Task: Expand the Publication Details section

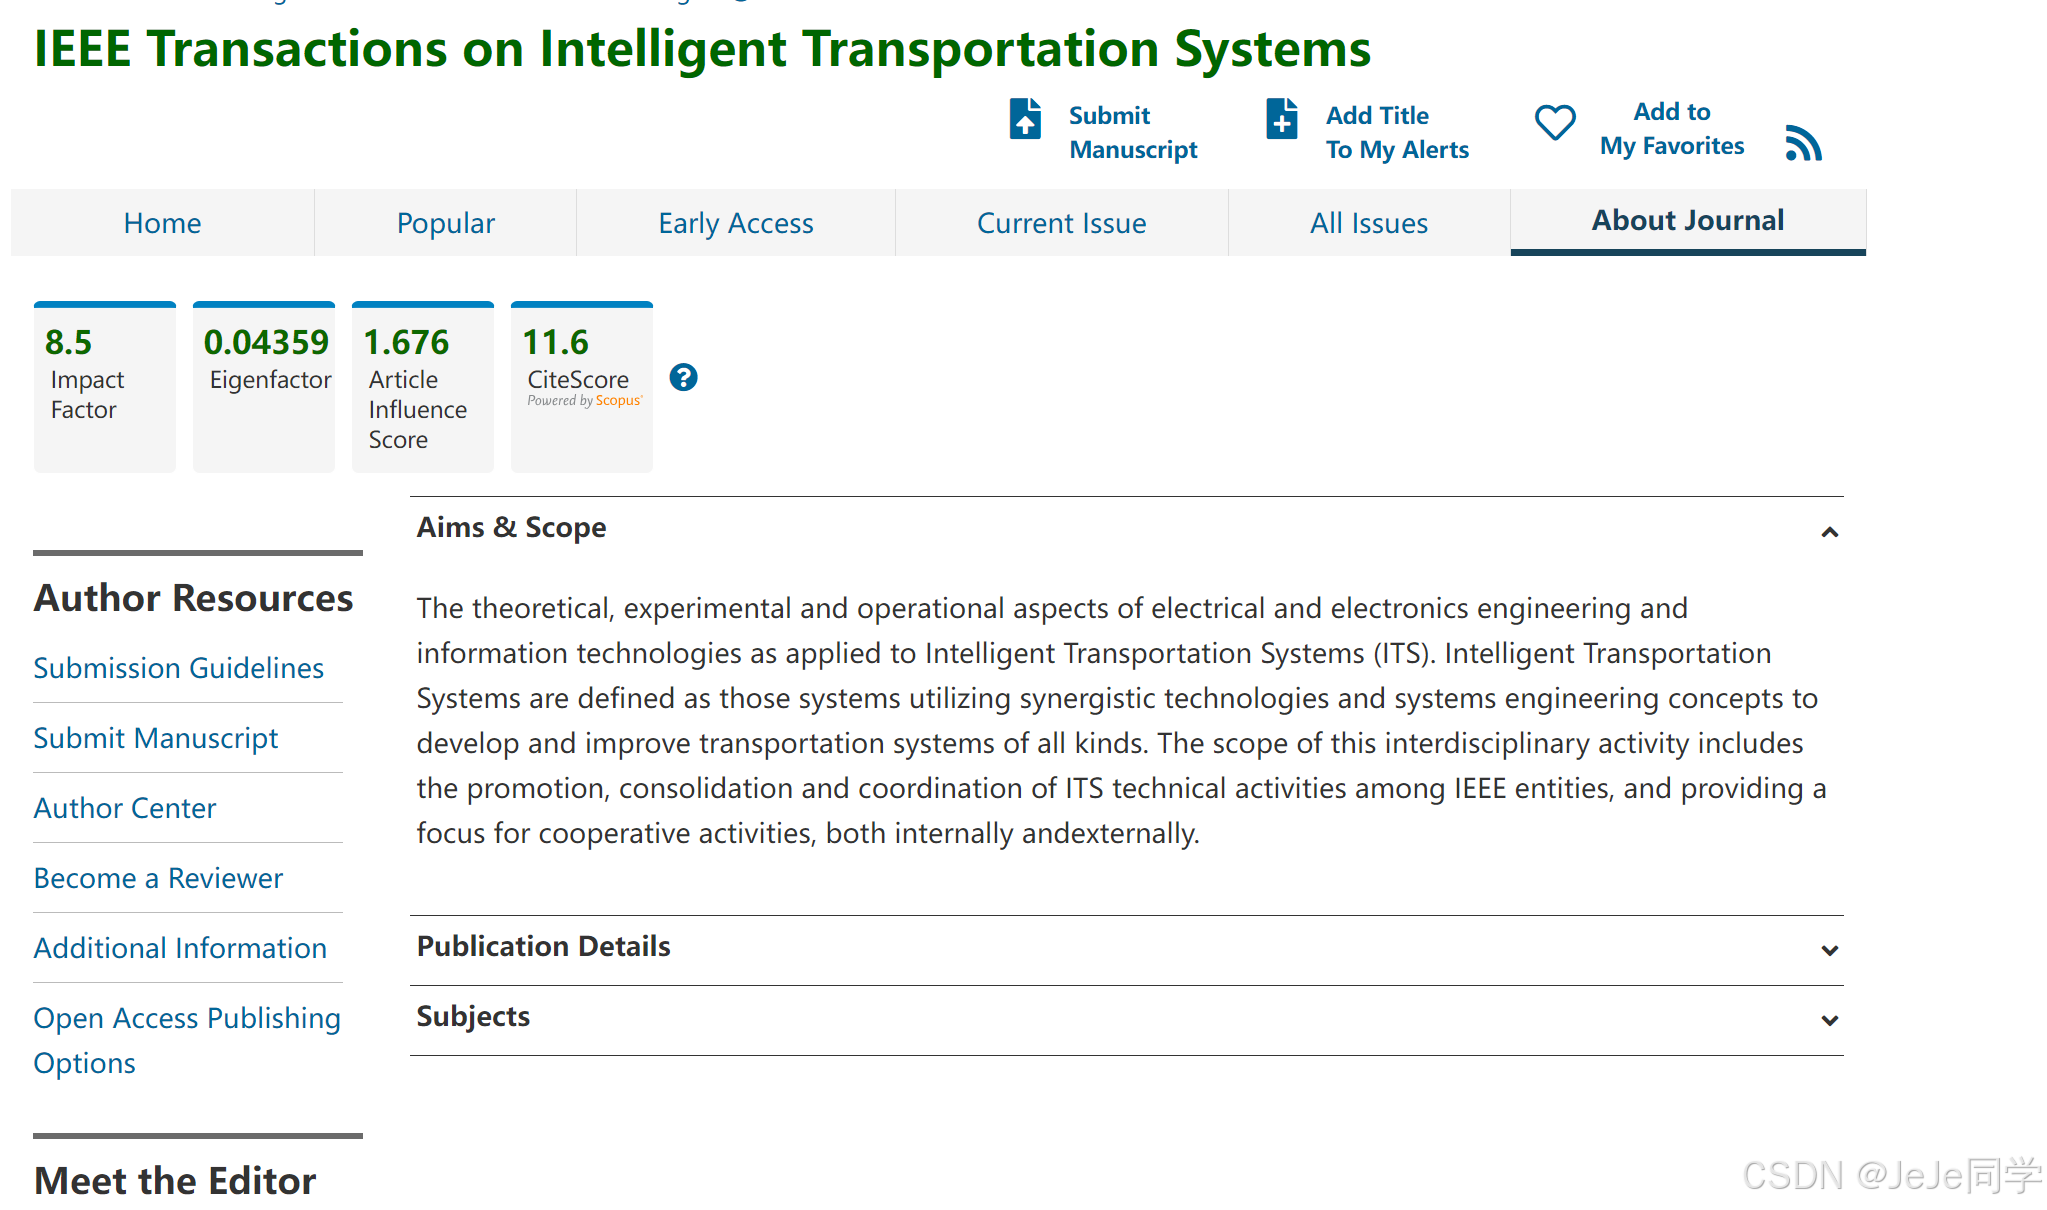Action: tap(1829, 950)
